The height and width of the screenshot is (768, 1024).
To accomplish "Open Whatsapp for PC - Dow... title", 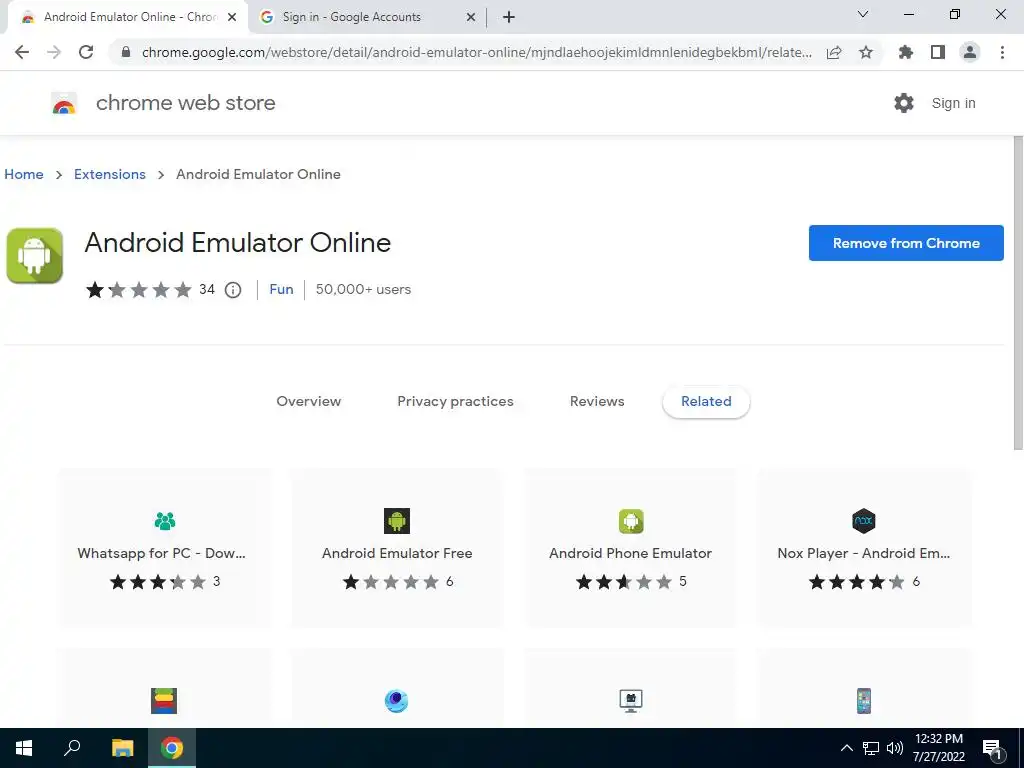I will [161, 553].
